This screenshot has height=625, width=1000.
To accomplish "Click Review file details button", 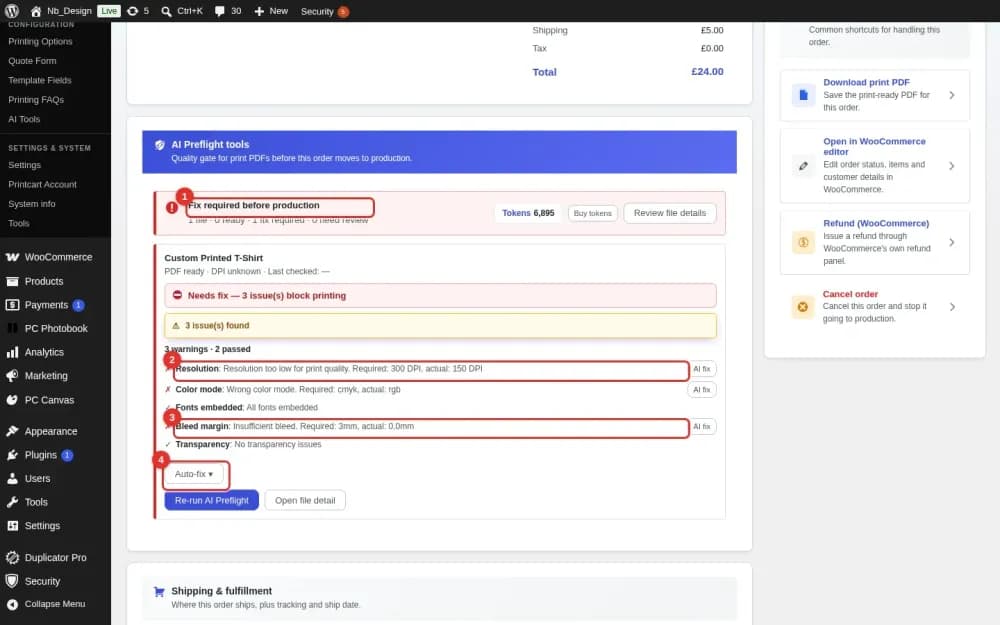I will point(670,213).
